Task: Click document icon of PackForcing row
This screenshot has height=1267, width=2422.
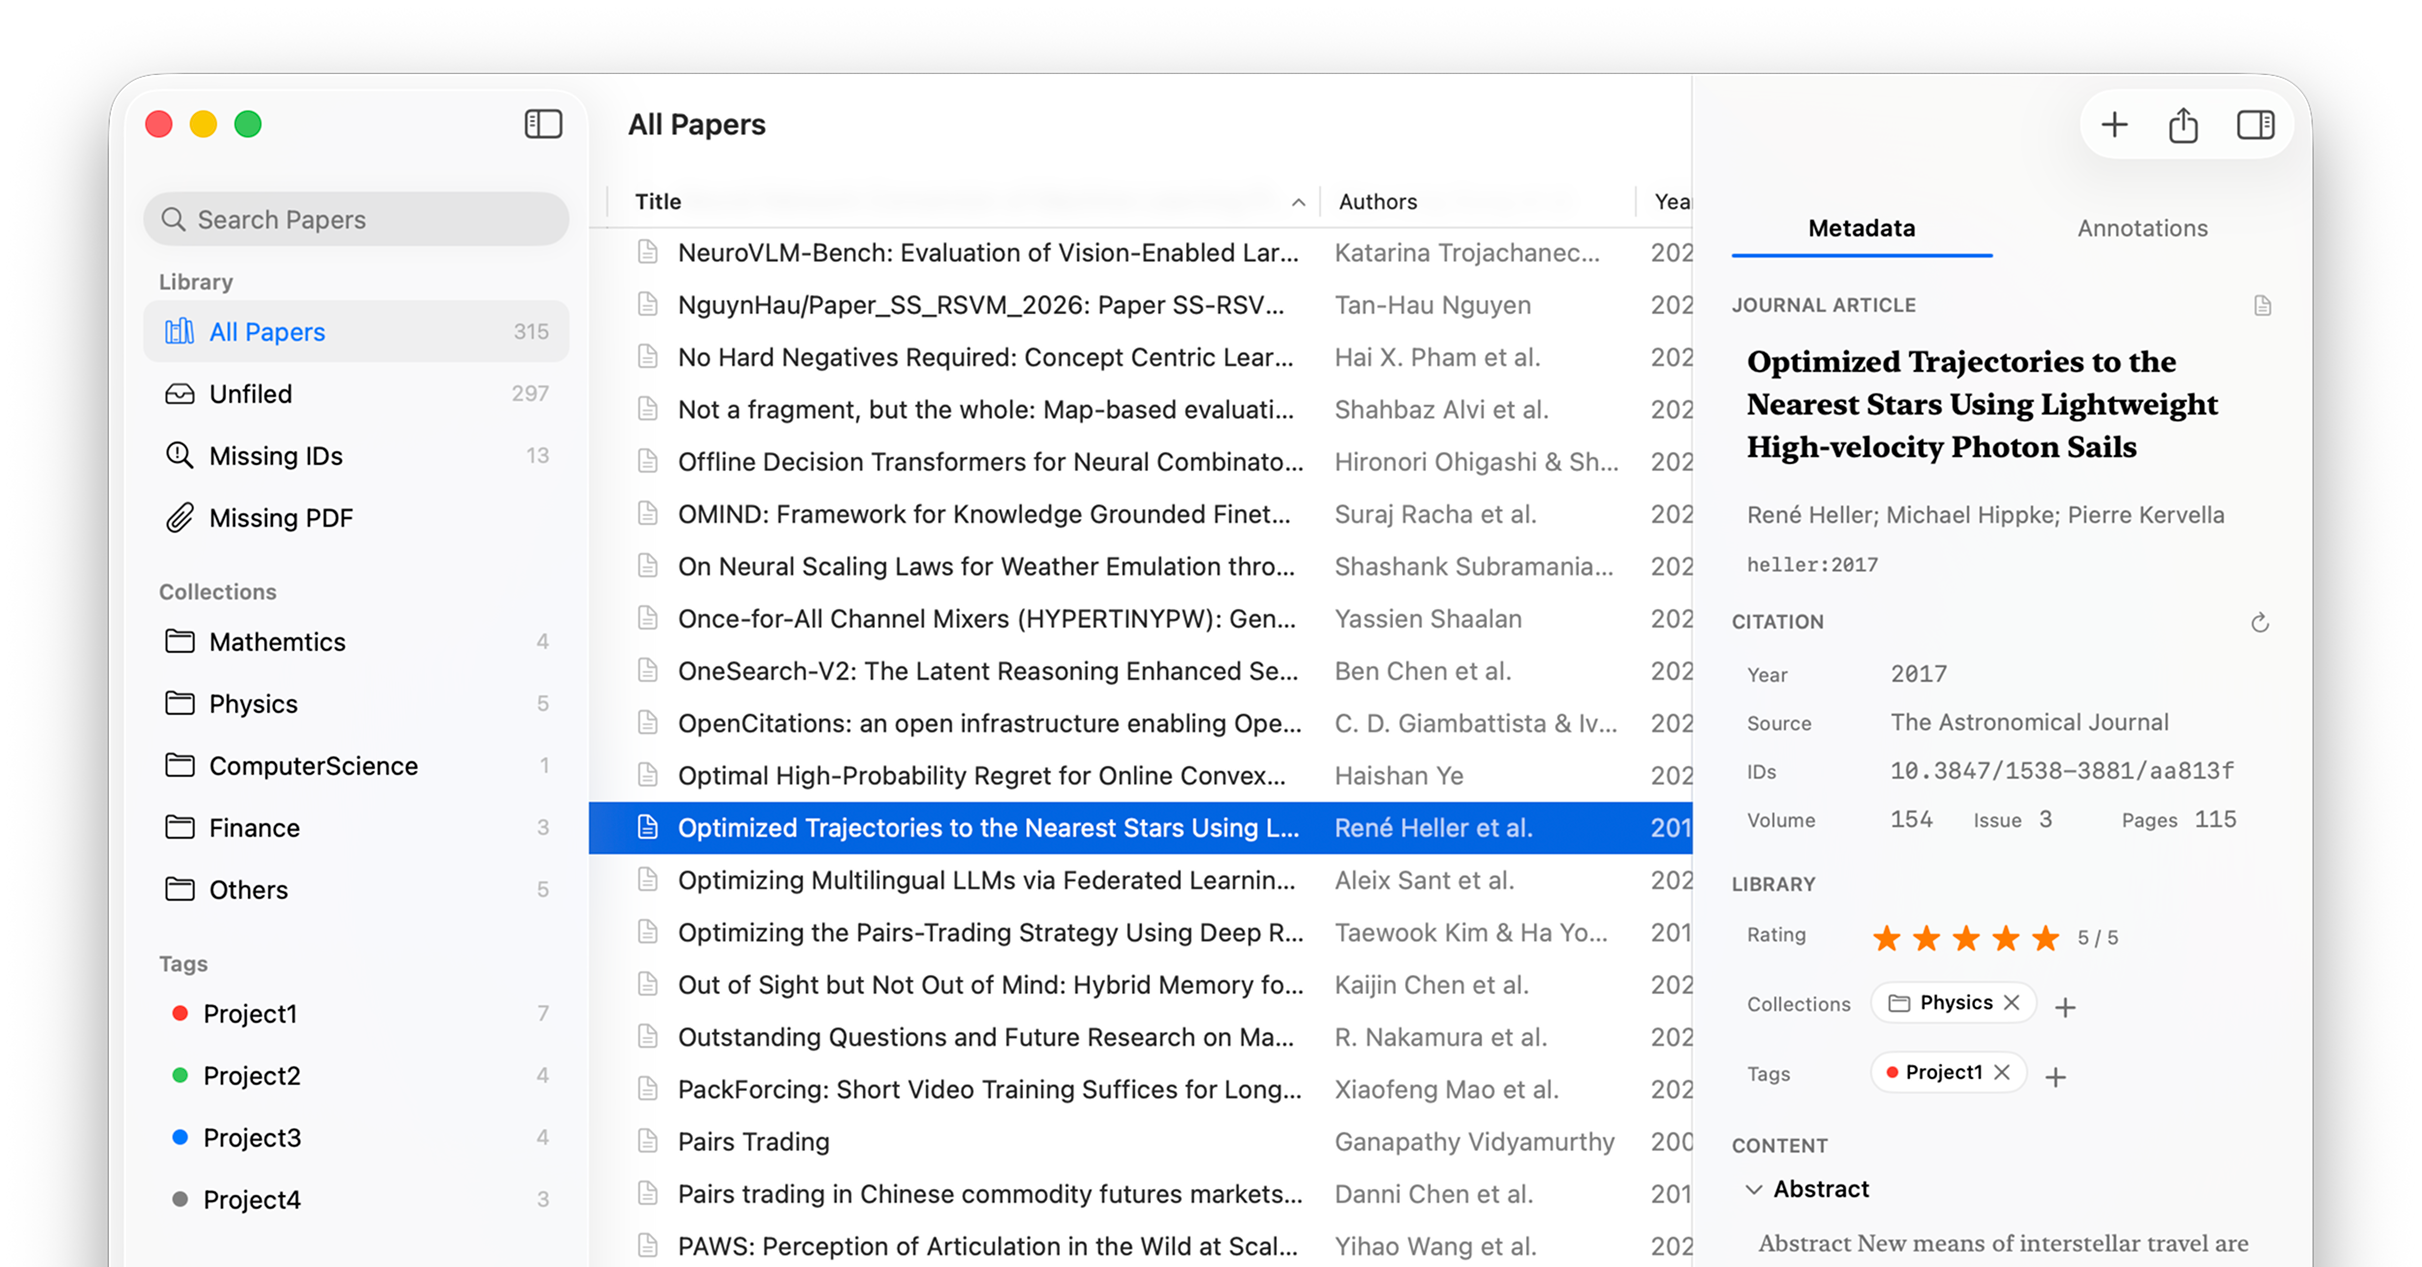Action: [x=648, y=1089]
